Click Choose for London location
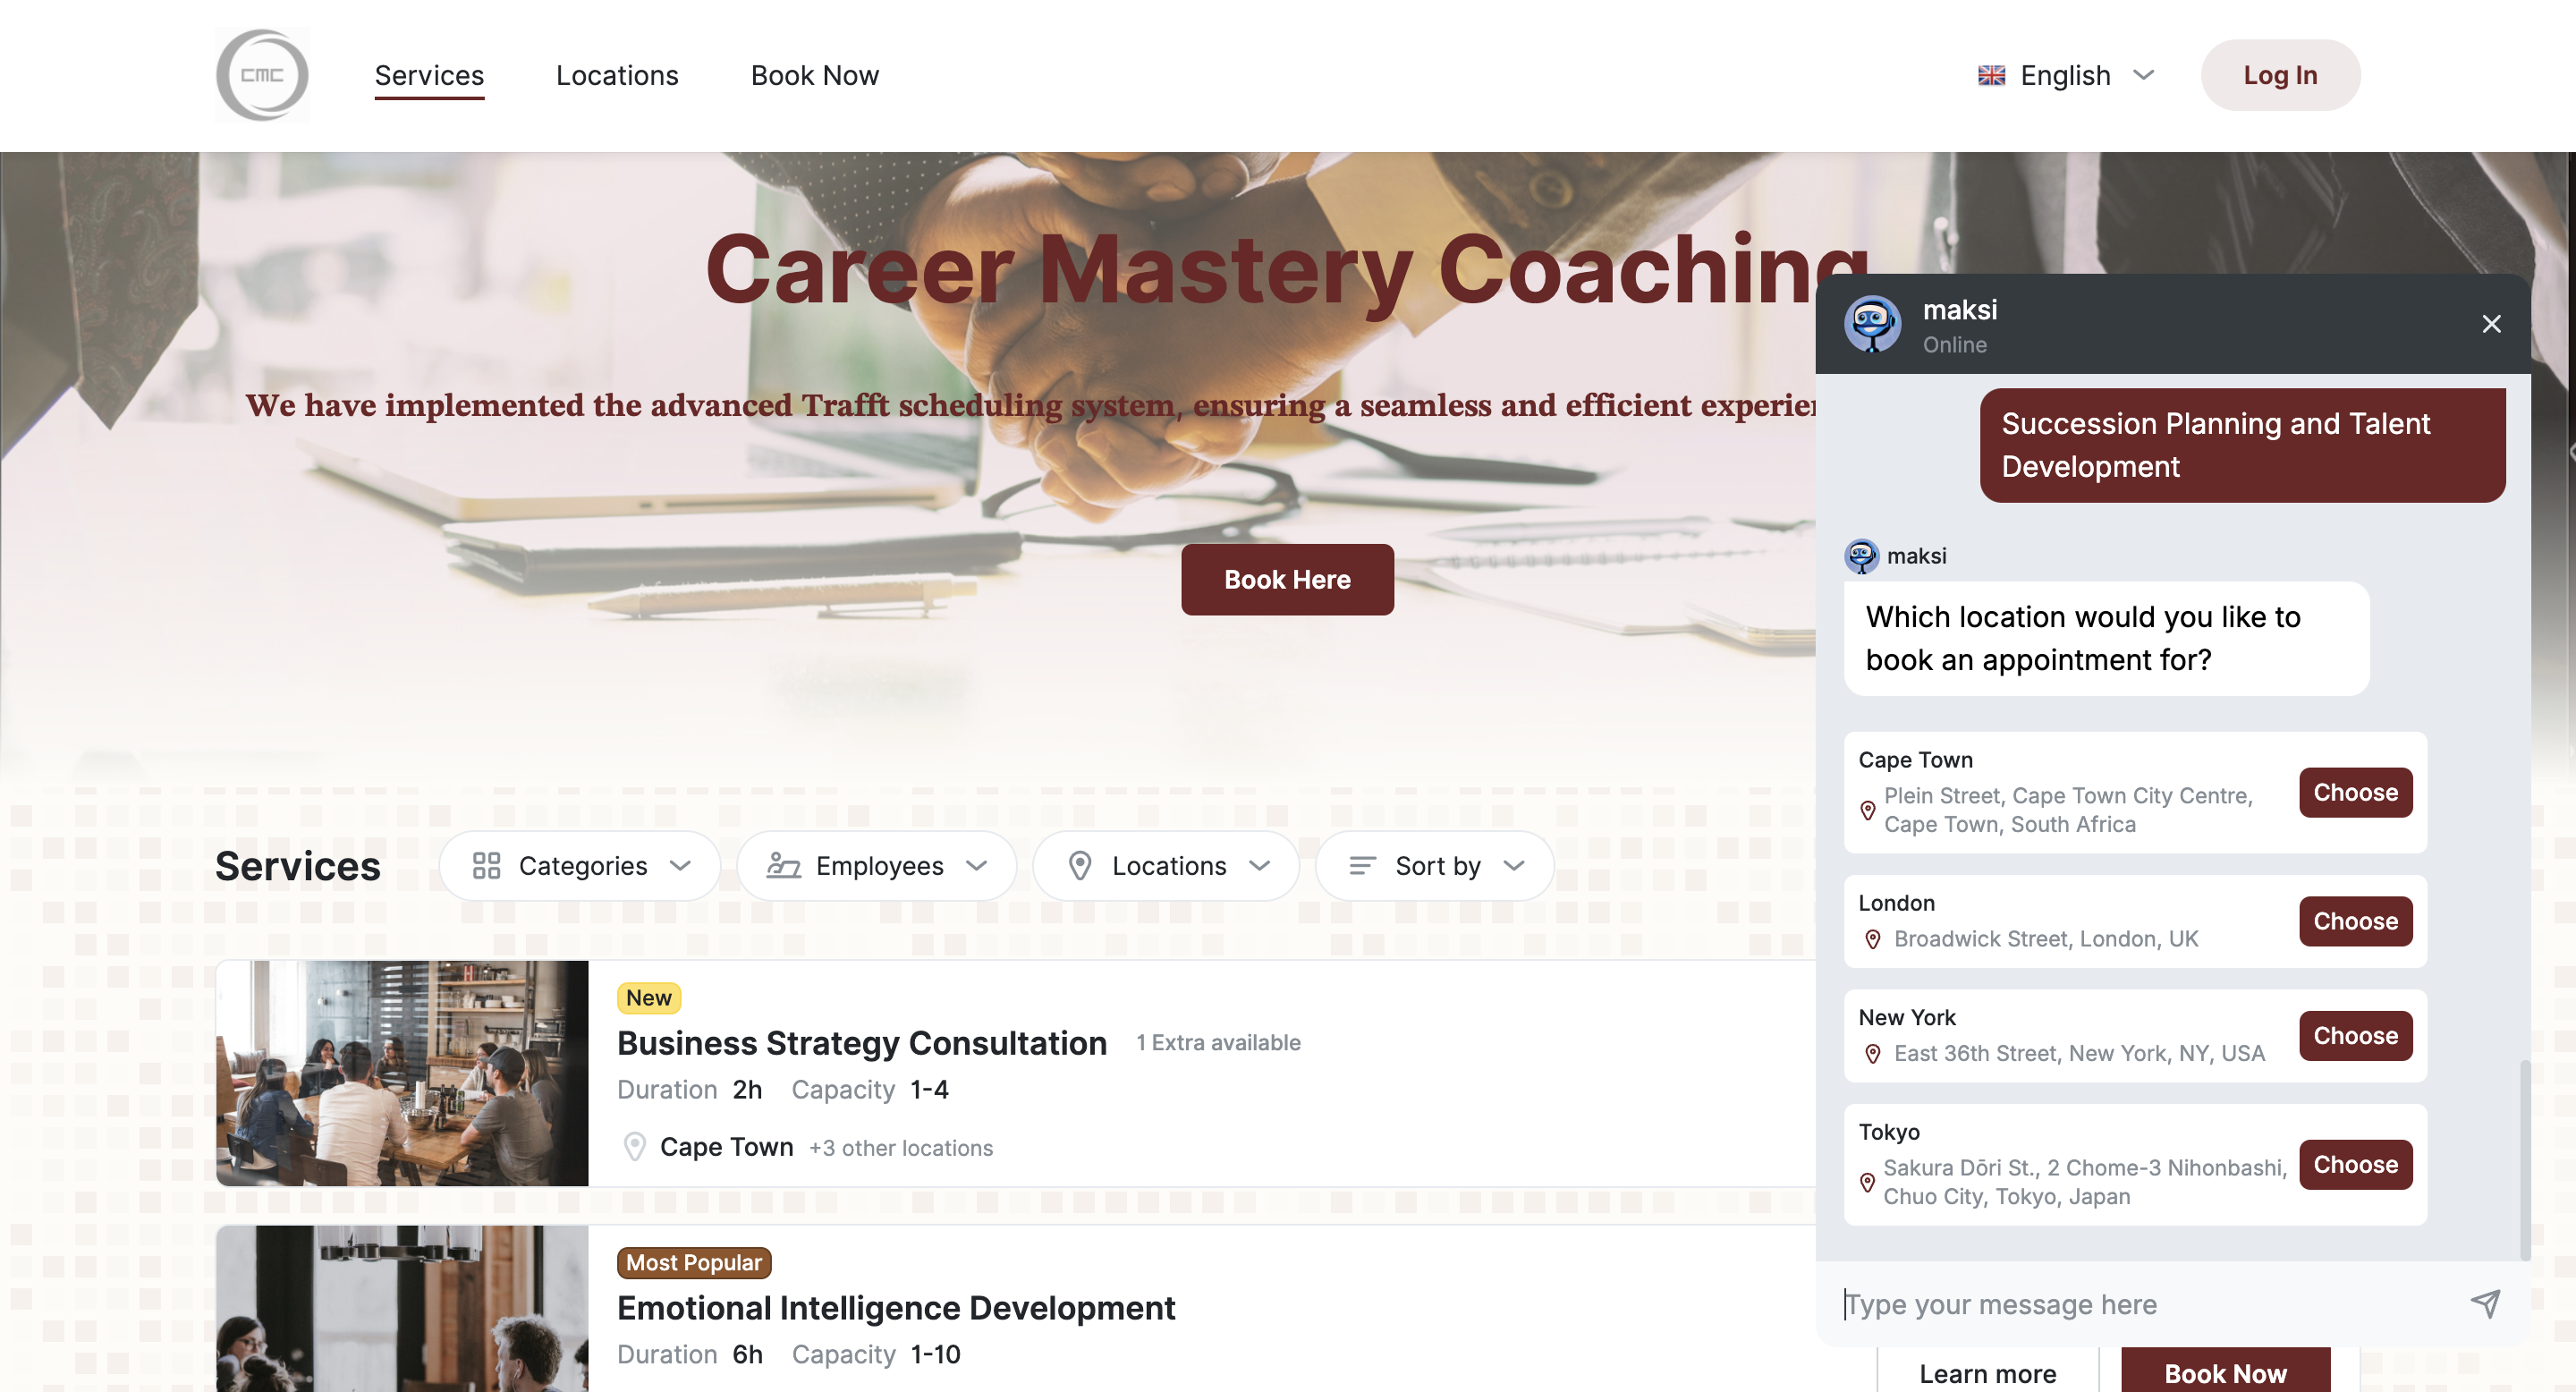The height and width of the screenshot is (1392, 2576). coord(2357,921)
